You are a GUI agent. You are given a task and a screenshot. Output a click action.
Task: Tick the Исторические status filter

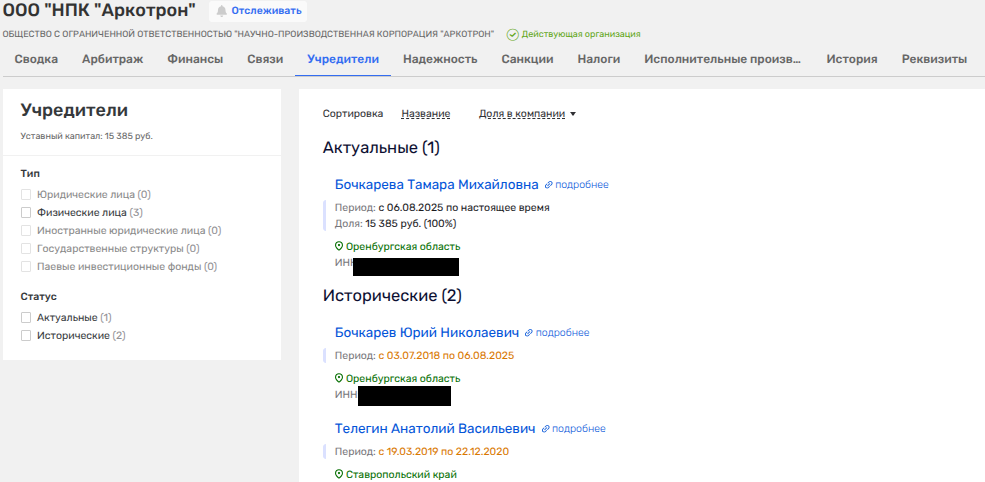(27, 335)
